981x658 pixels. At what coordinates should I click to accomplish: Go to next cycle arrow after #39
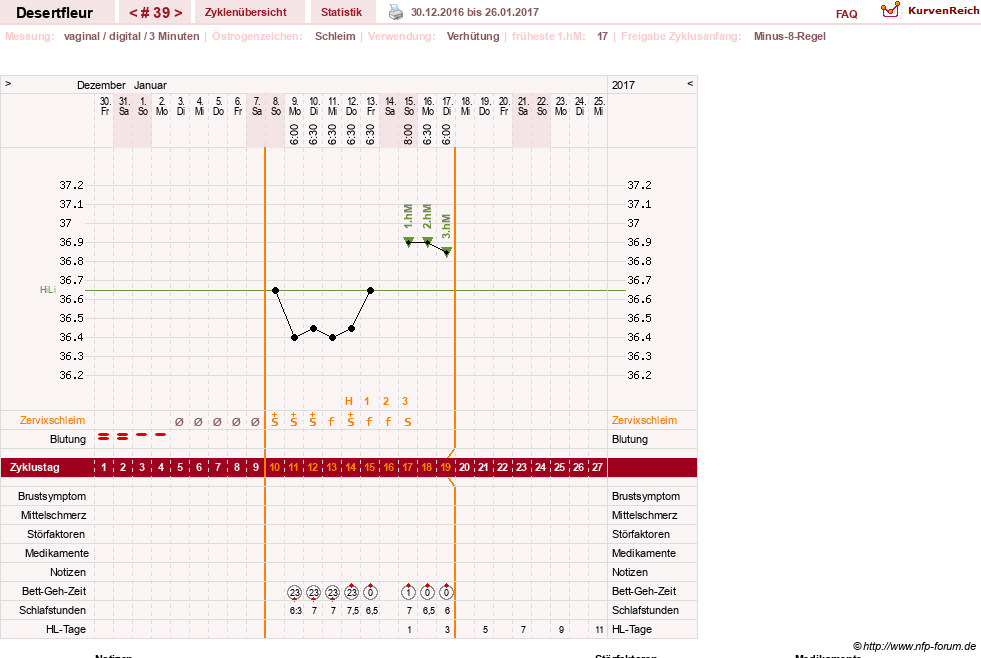point(178,13)
